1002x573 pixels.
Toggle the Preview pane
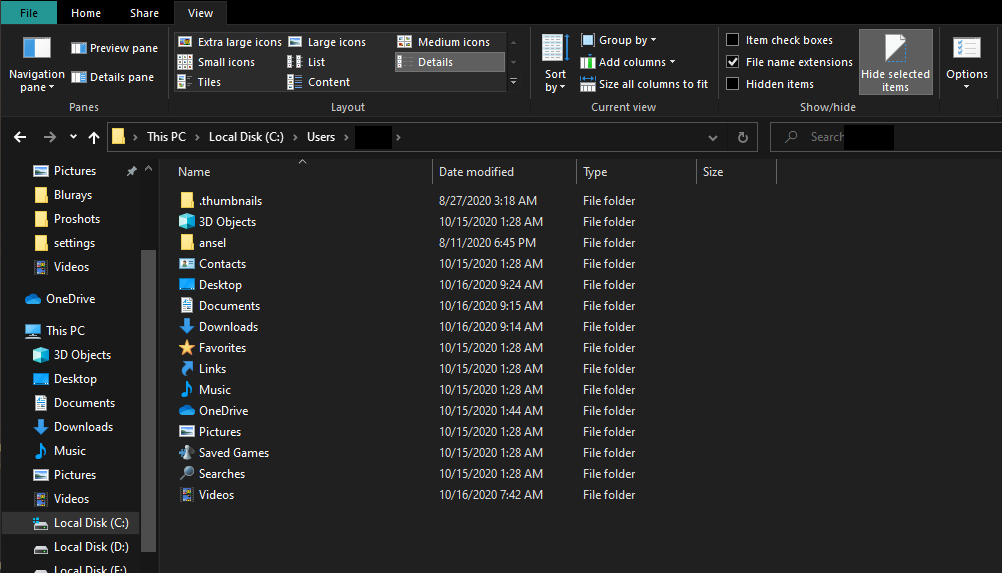pos(114,48)
